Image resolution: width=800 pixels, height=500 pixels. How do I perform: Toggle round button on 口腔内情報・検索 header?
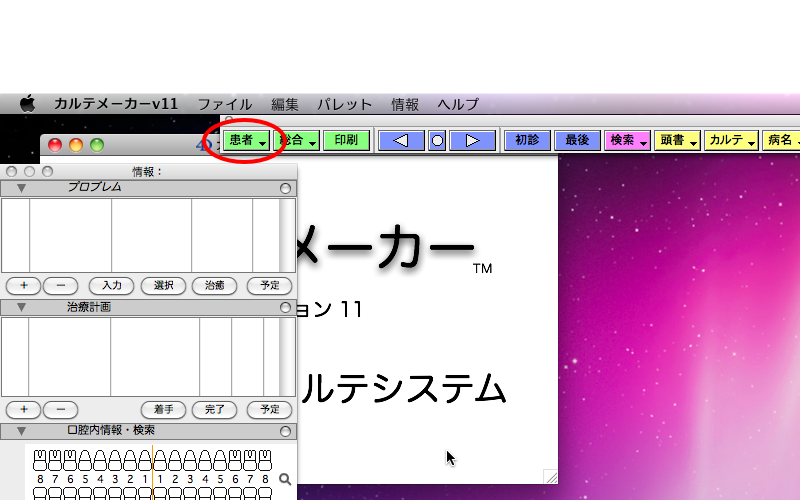click(285, 431)
